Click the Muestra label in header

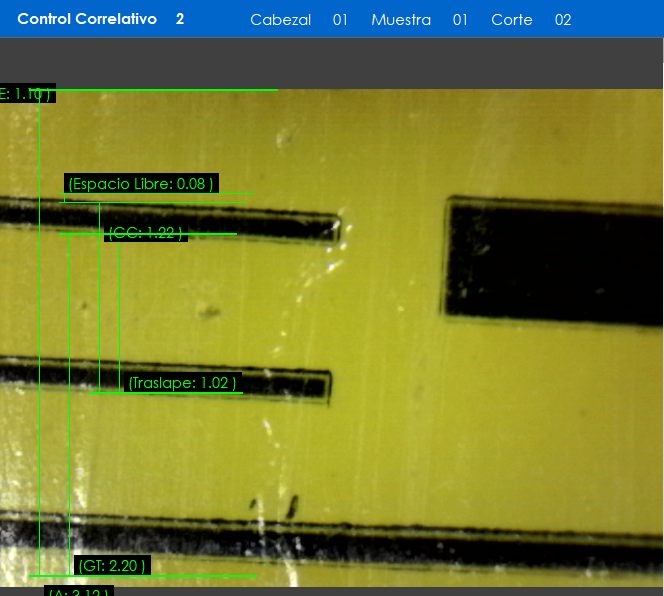[x=401, y=20]
